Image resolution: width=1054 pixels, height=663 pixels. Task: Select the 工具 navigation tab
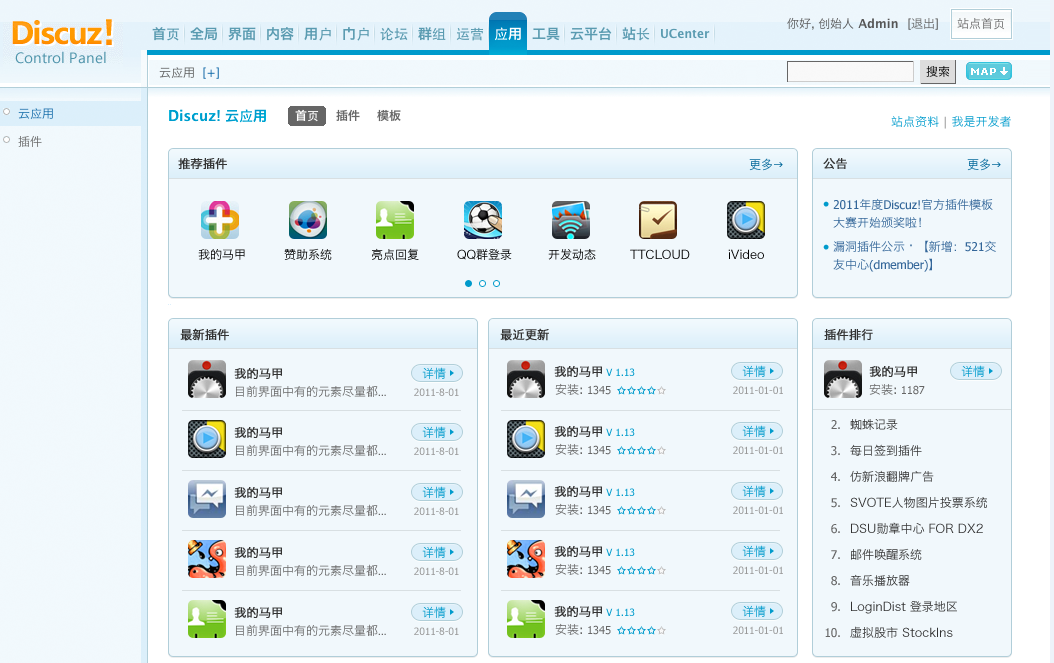click(x=546, y=34)
